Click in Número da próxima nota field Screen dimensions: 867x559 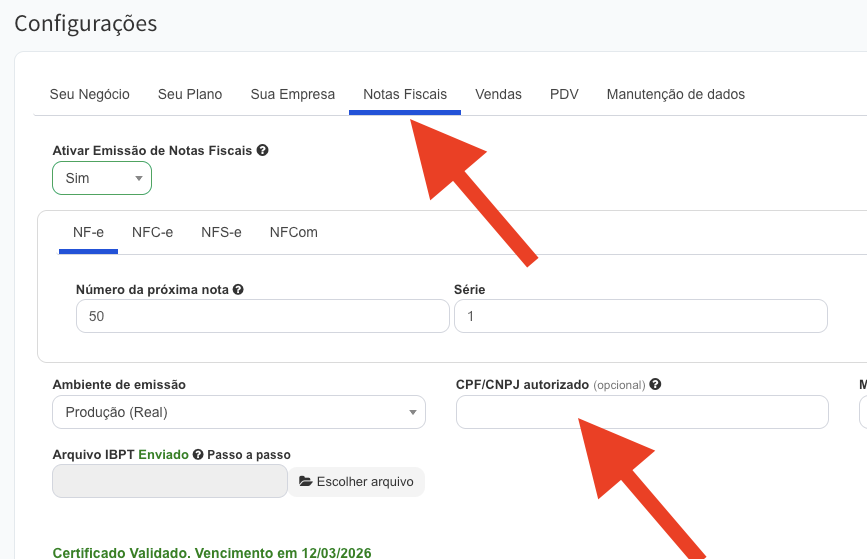[x=262, y=316]
